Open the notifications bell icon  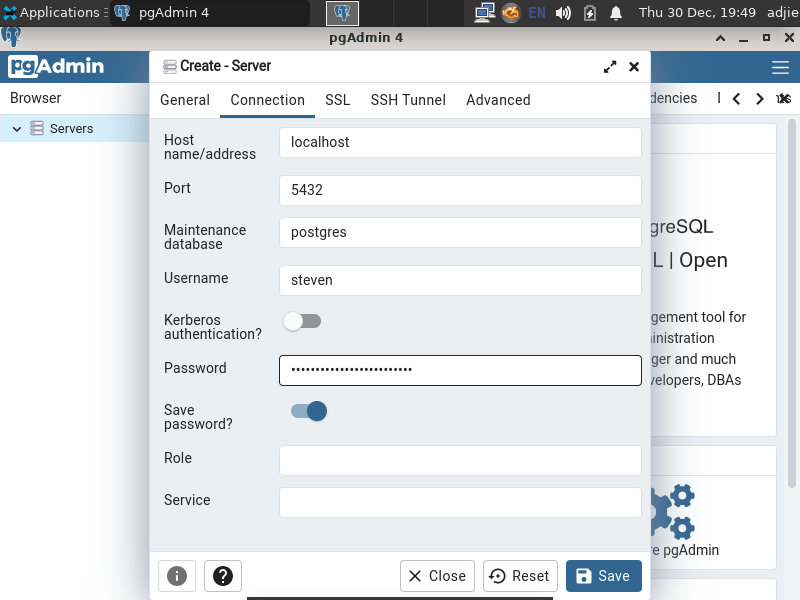click(x=616, y=13)
